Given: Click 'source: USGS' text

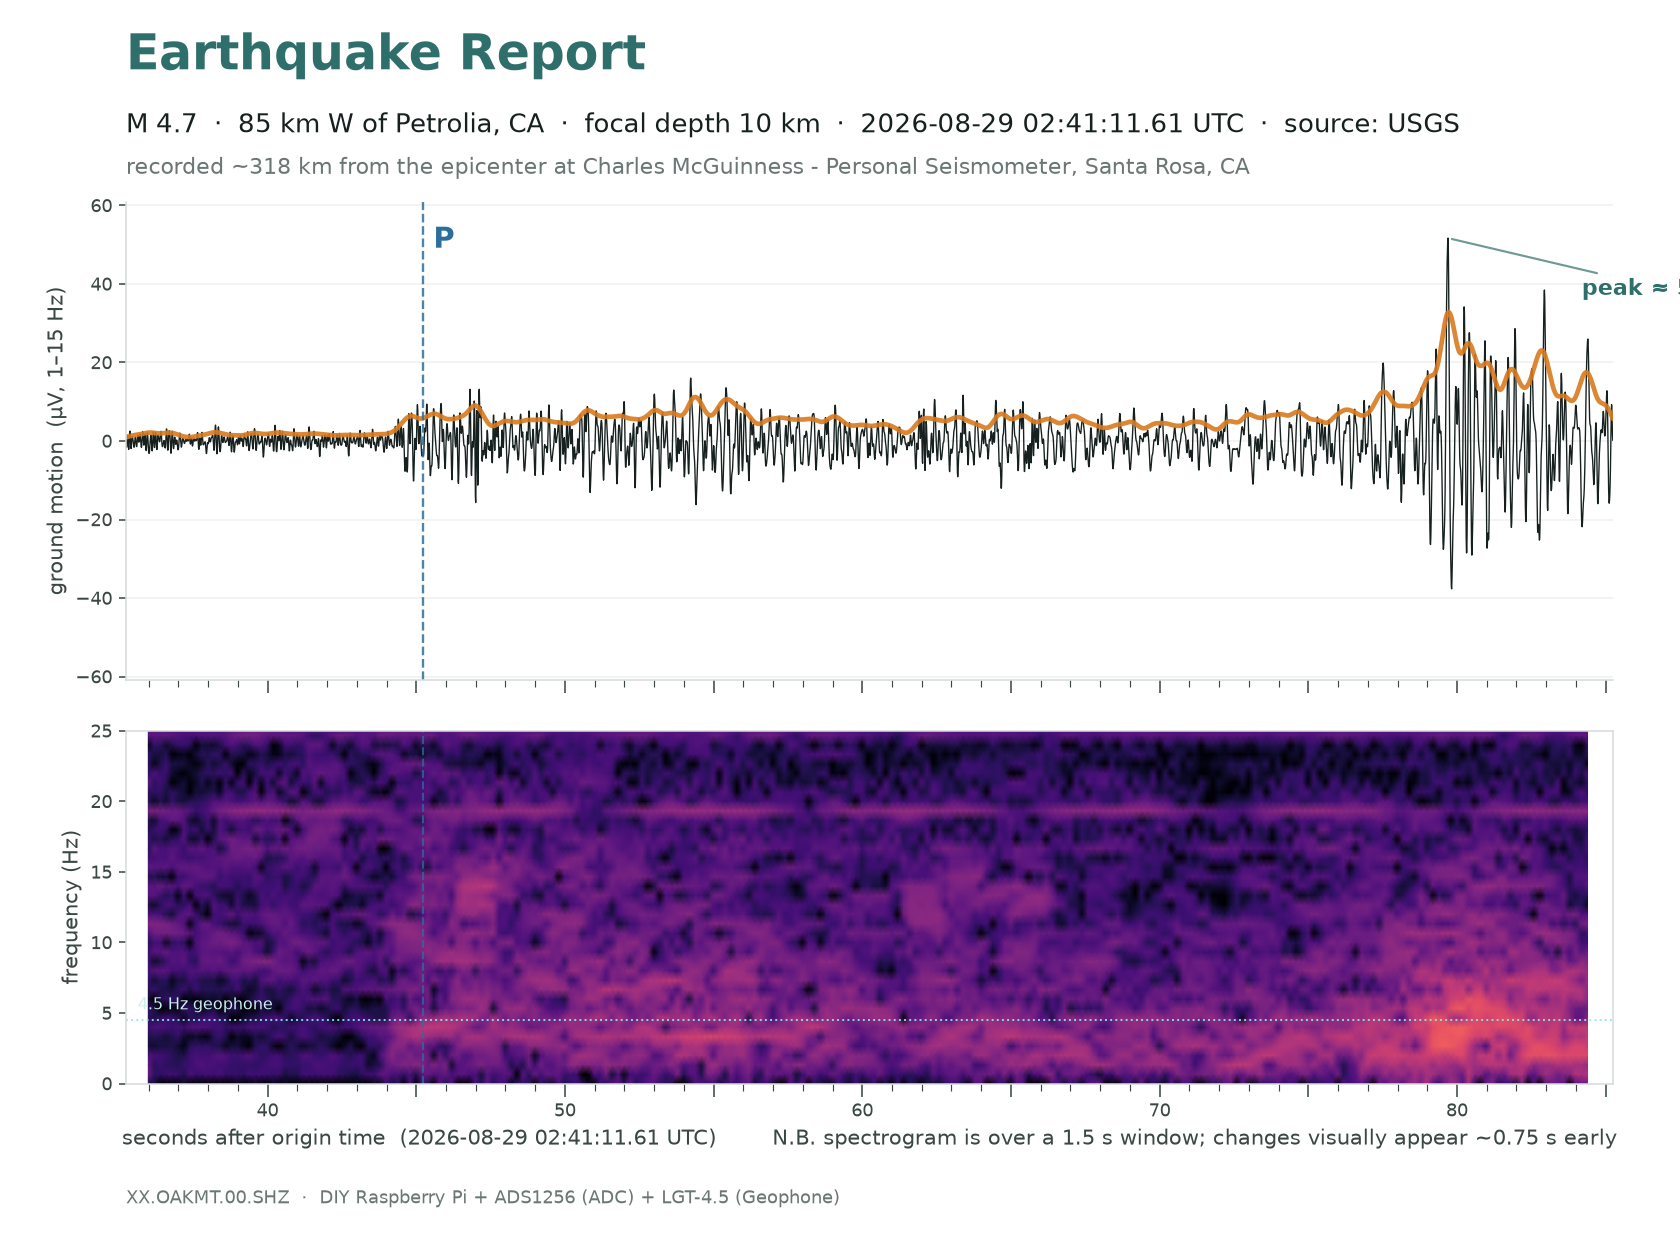Looking at the screenshot, I should 1371,124.
